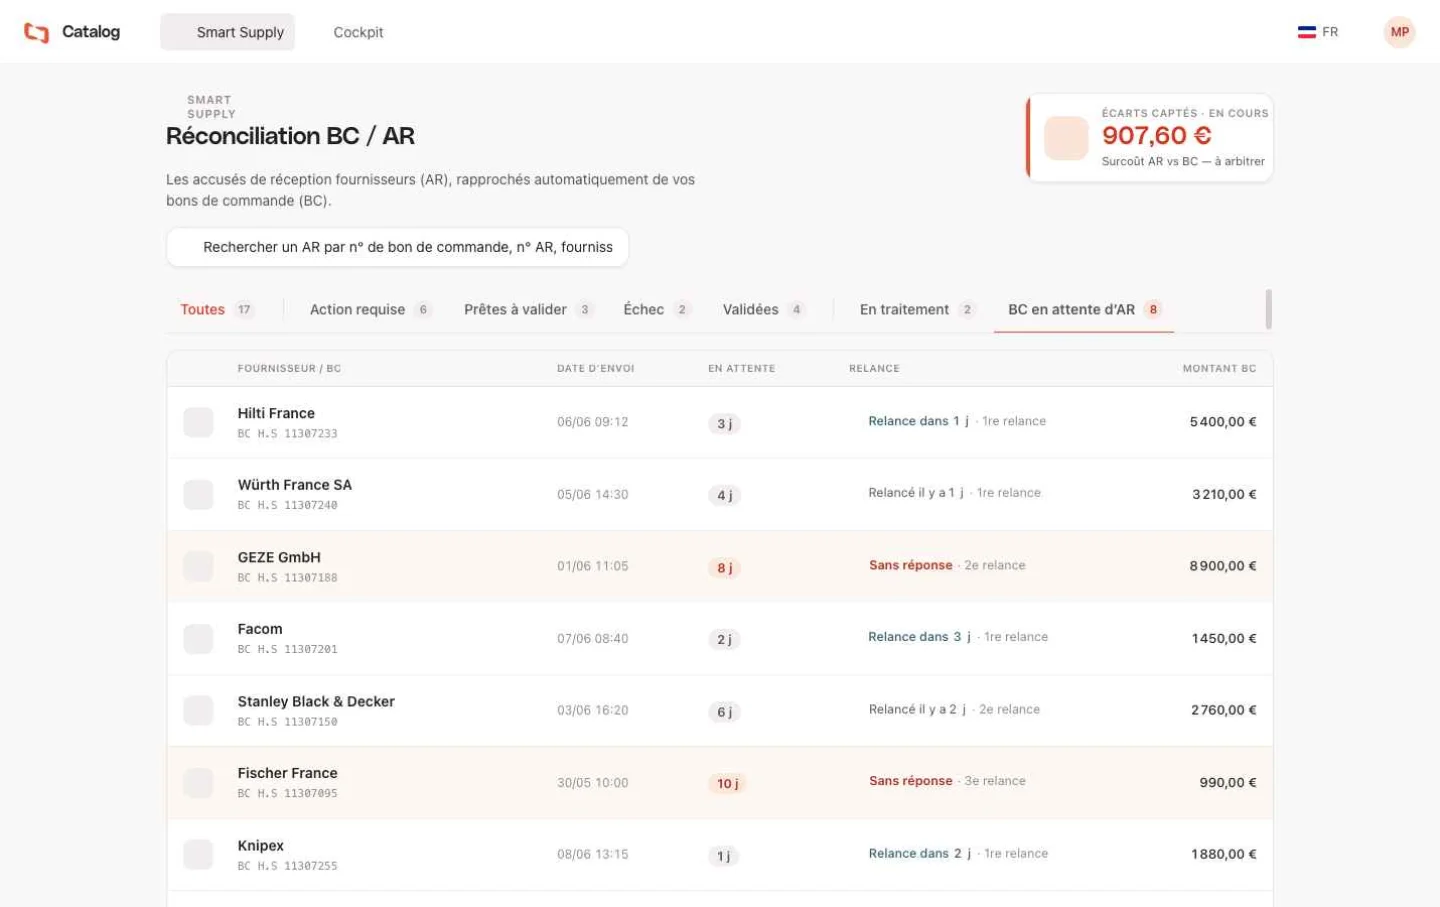Show the Toutes filter tab
The height and width of the screenshot is (907, 1440).
pyautogui.click(x=216, y=310)
